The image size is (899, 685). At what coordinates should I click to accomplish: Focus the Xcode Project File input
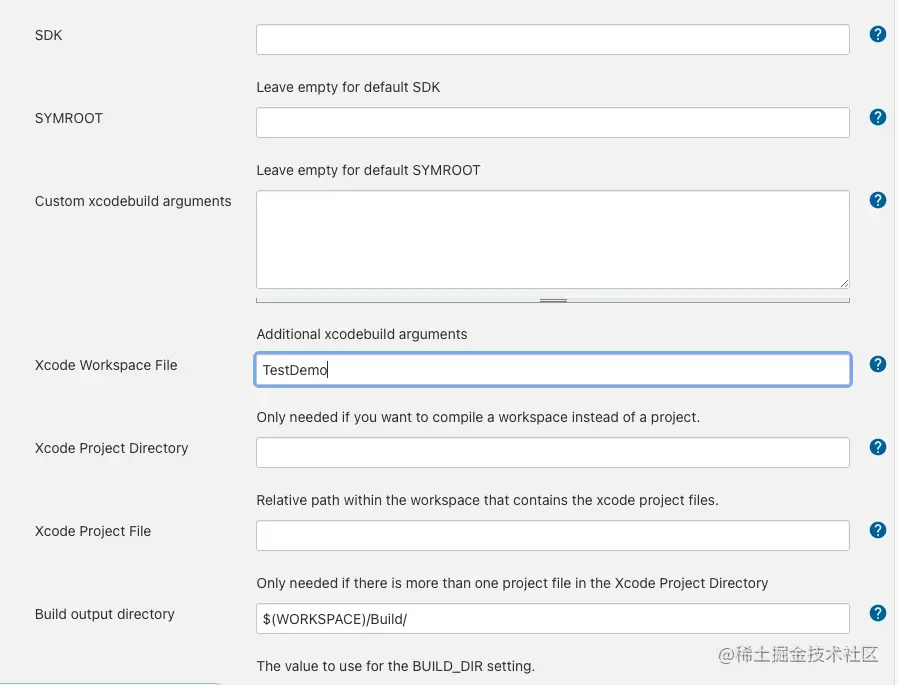(x=552, y=536)
